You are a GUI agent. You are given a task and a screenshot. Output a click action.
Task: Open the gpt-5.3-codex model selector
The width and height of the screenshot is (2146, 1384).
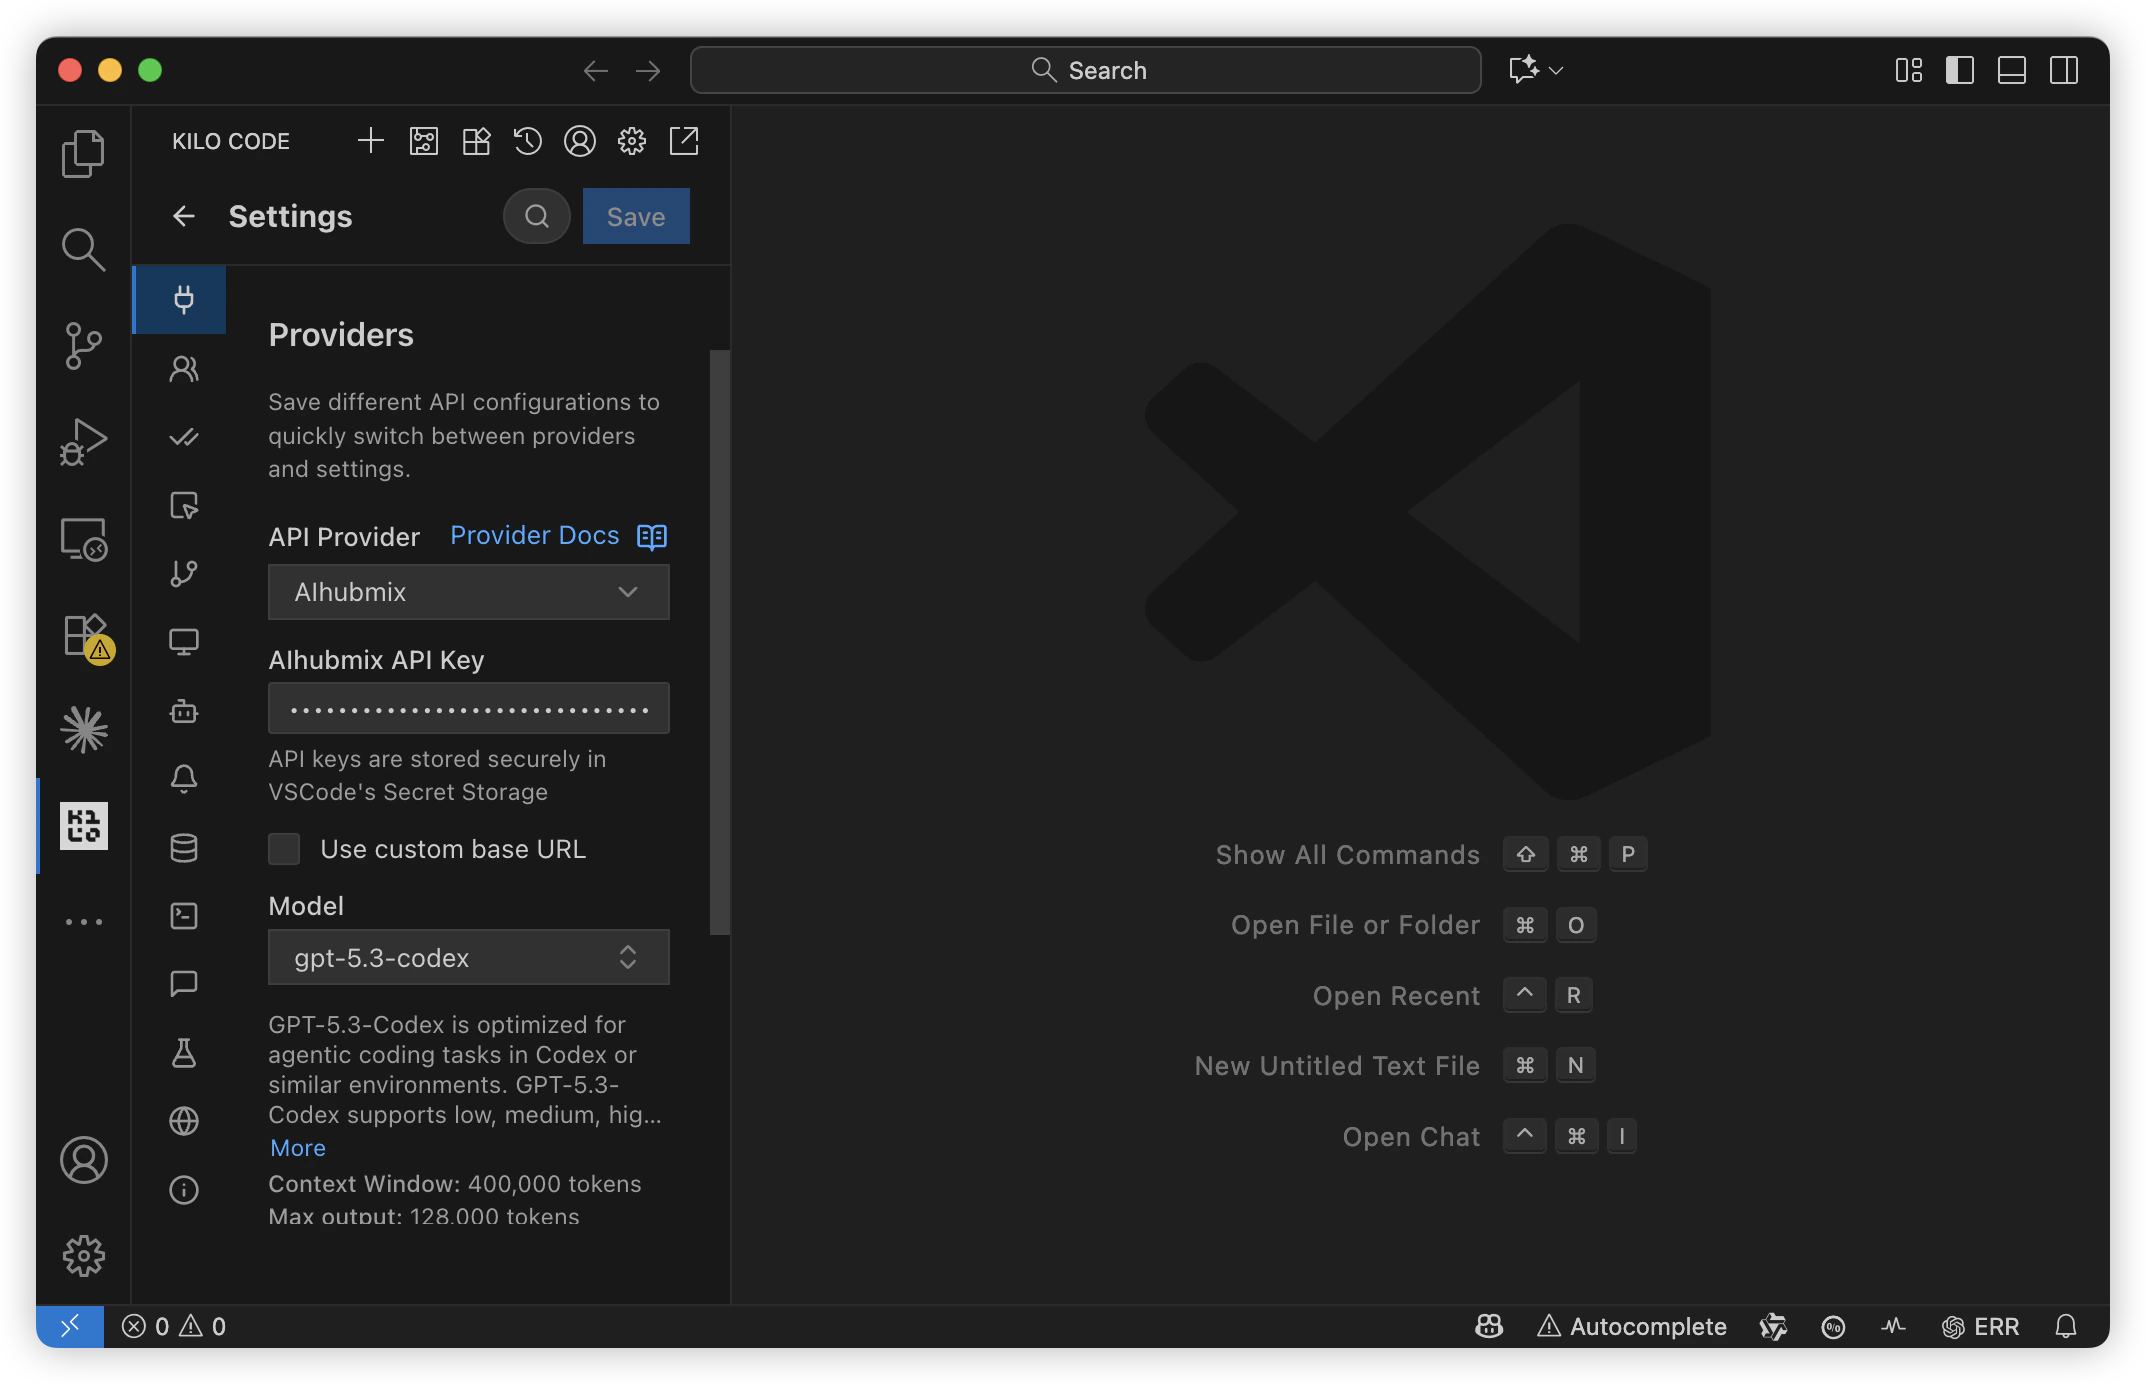[x=468, y=958]
